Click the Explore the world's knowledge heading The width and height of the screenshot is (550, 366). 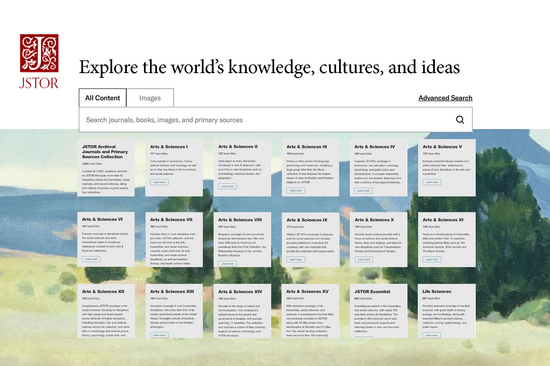click(269, 67)
